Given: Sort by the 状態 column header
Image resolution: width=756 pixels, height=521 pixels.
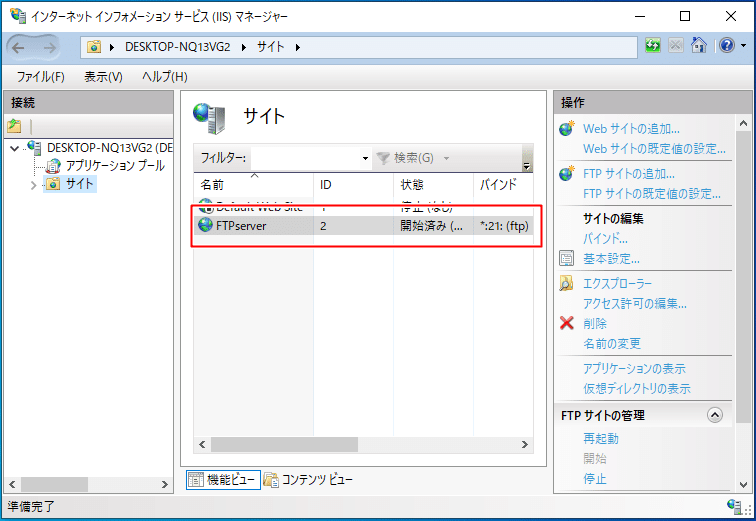Looking at the screenshot, I should click(433, 185).
